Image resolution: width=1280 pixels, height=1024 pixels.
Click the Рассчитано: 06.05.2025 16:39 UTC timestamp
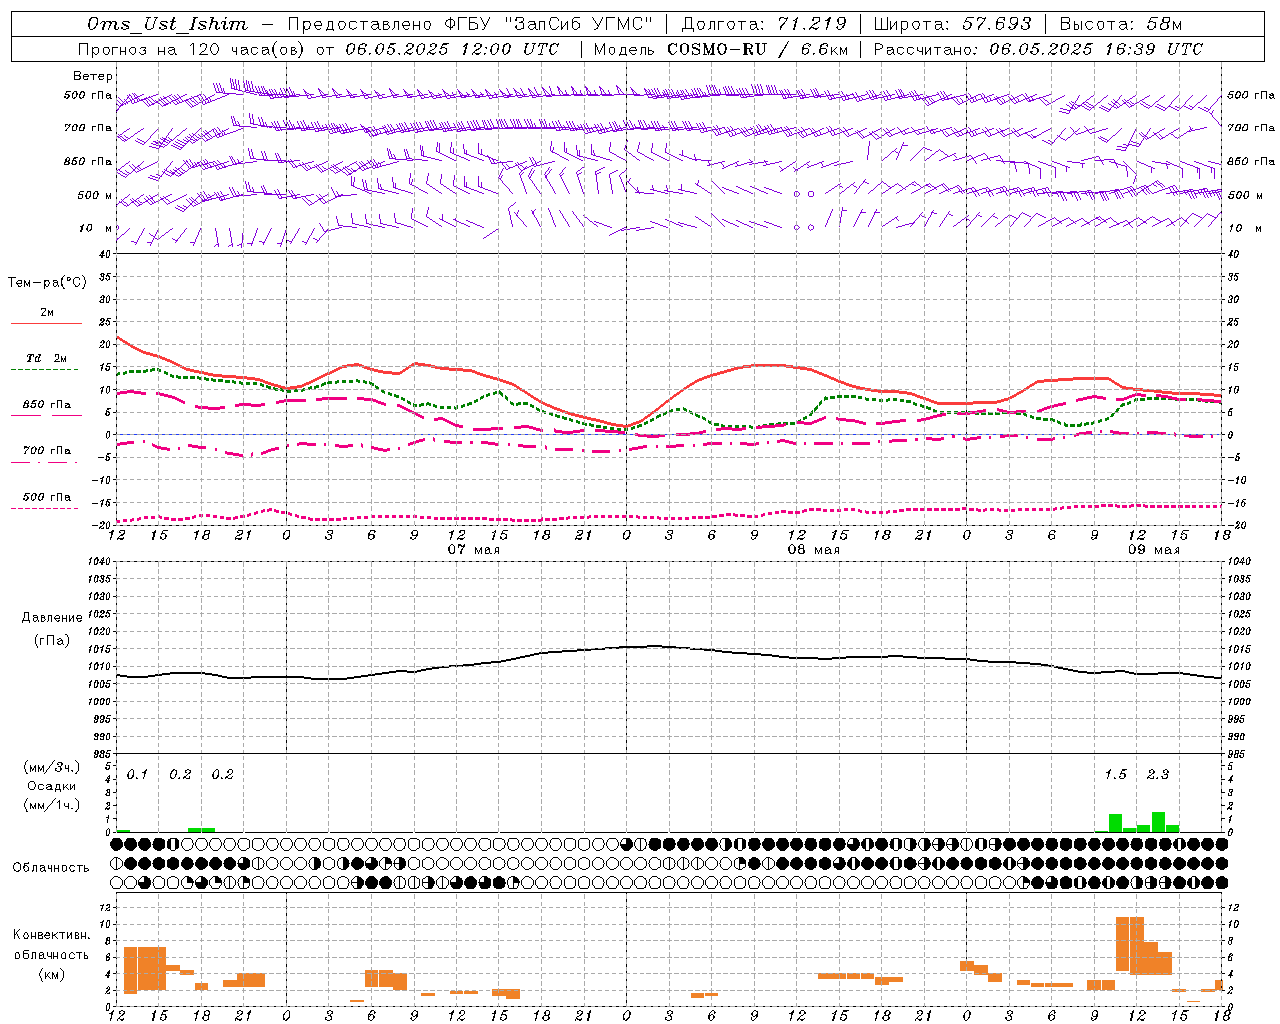pyautogui.click(x=1038, y=49)
